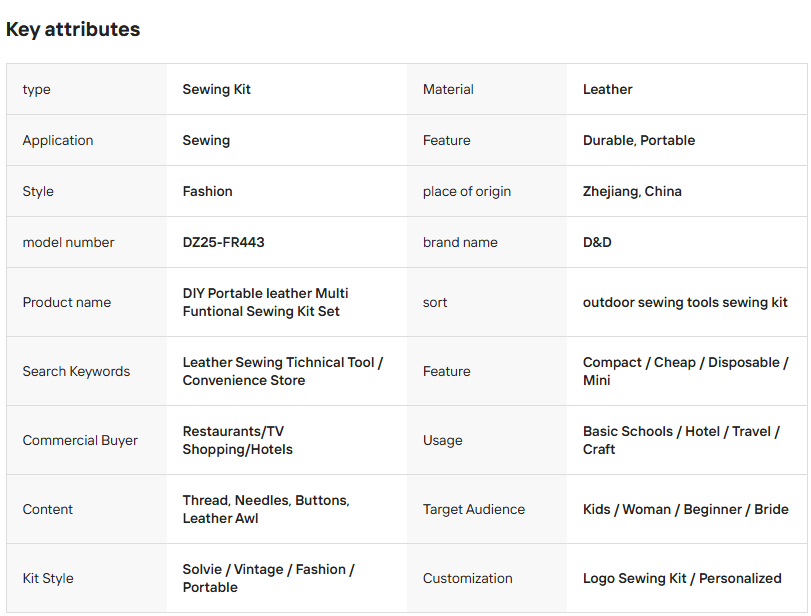
Task: Select Leather Sewing Tichnical Tool keywords
Action: pyautogui.click(x=282, y=371)
